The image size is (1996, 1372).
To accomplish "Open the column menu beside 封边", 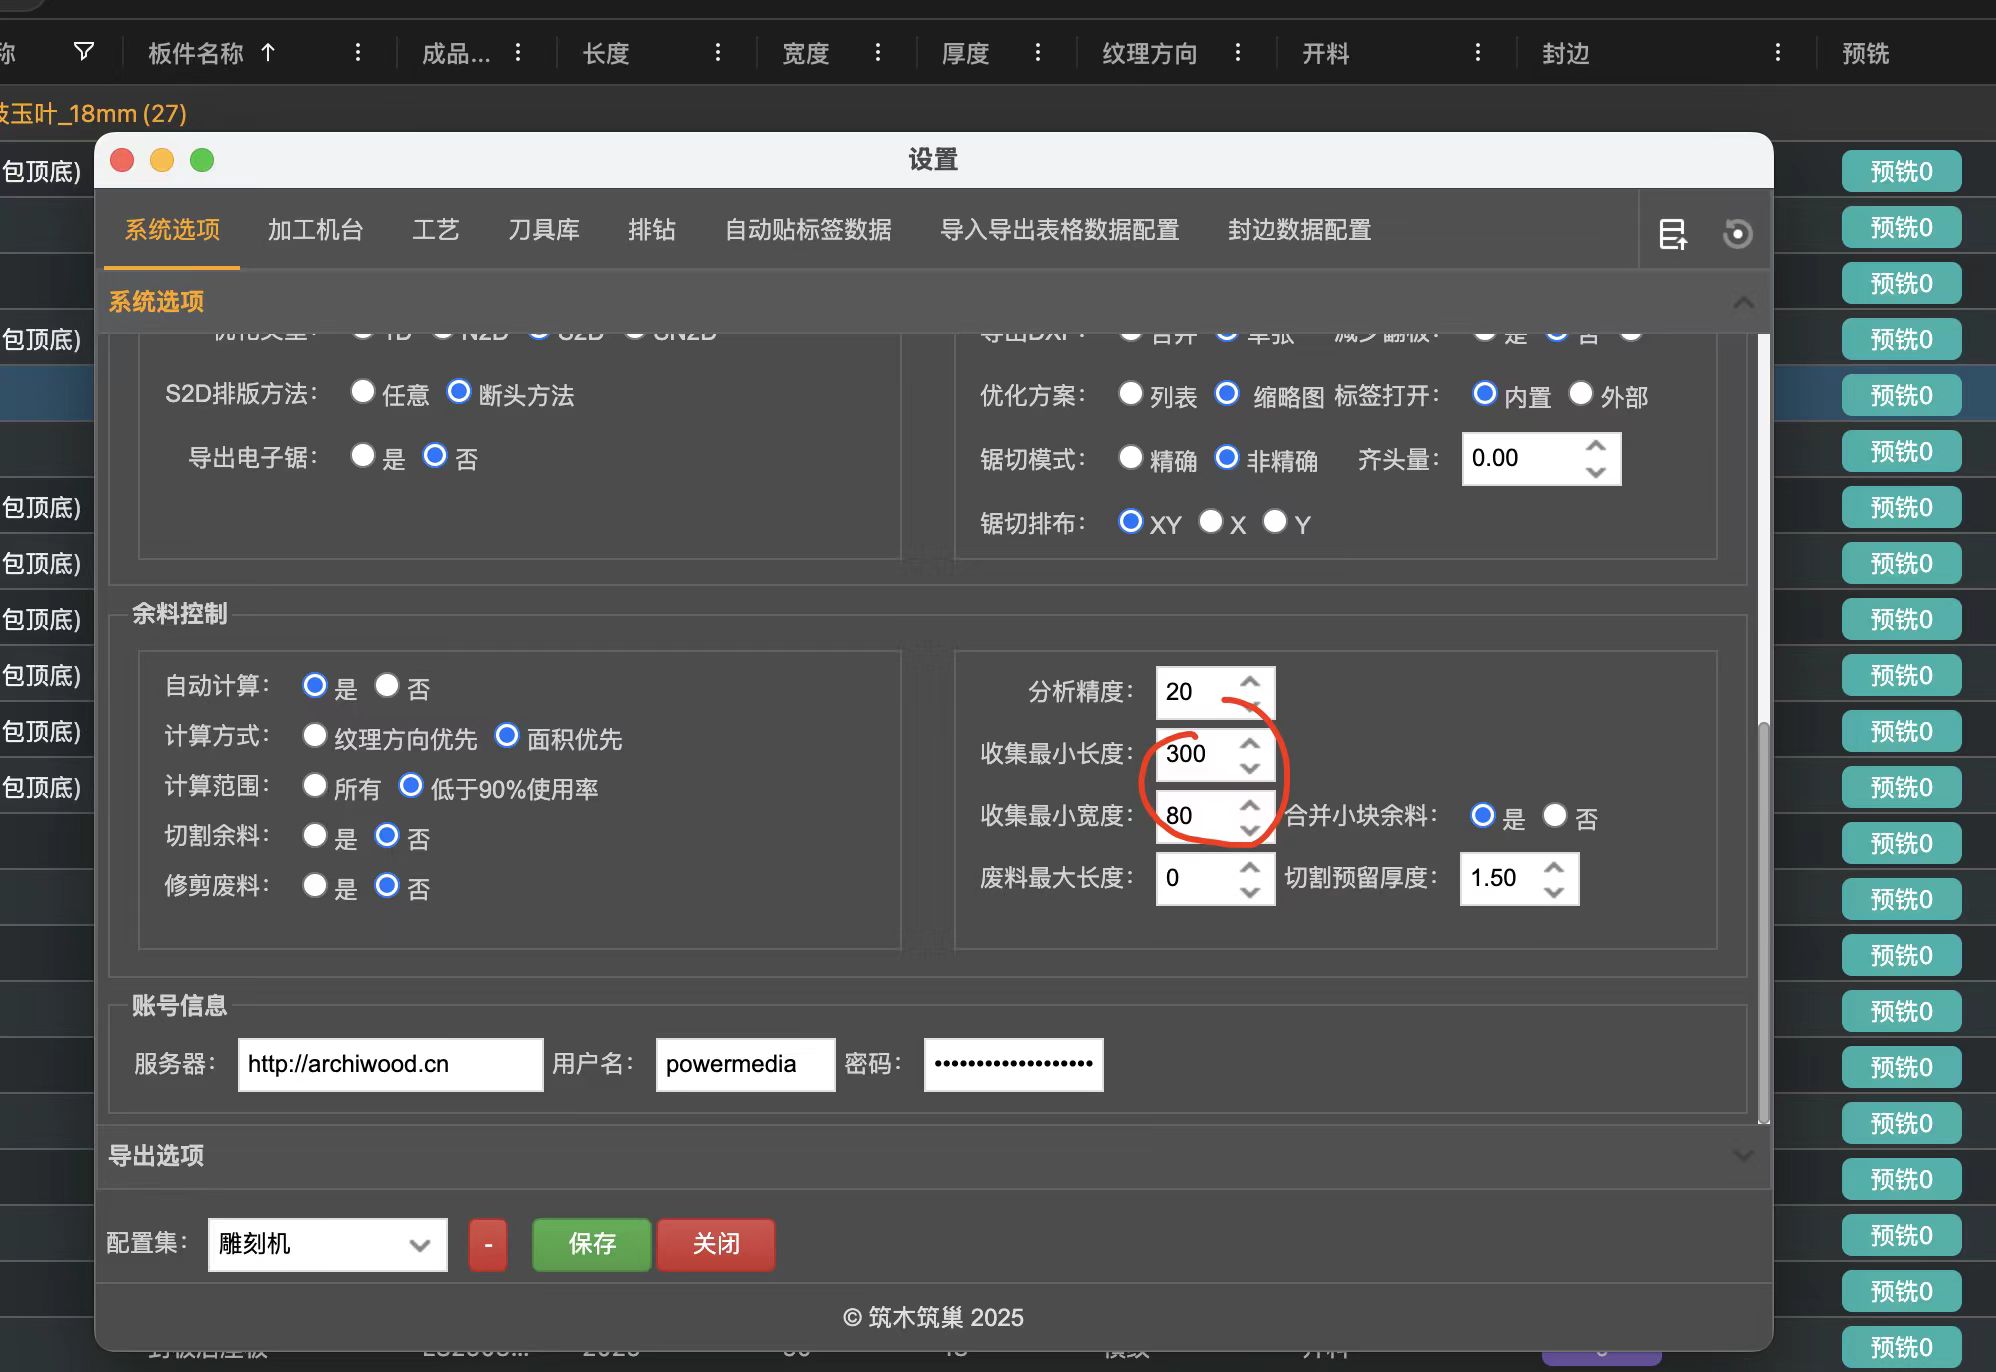I will pos(1778,53).
